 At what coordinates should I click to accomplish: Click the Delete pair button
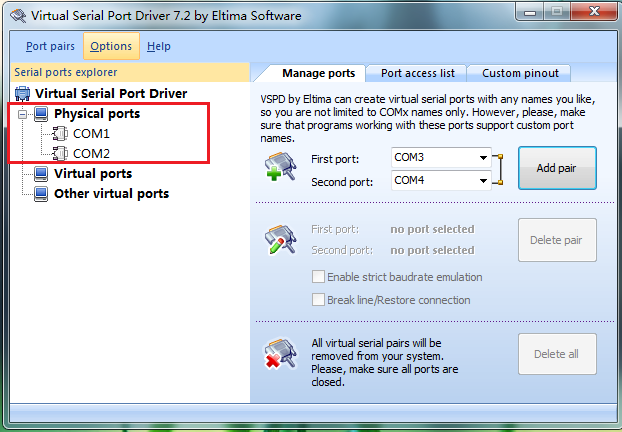[x=557, y=240]
